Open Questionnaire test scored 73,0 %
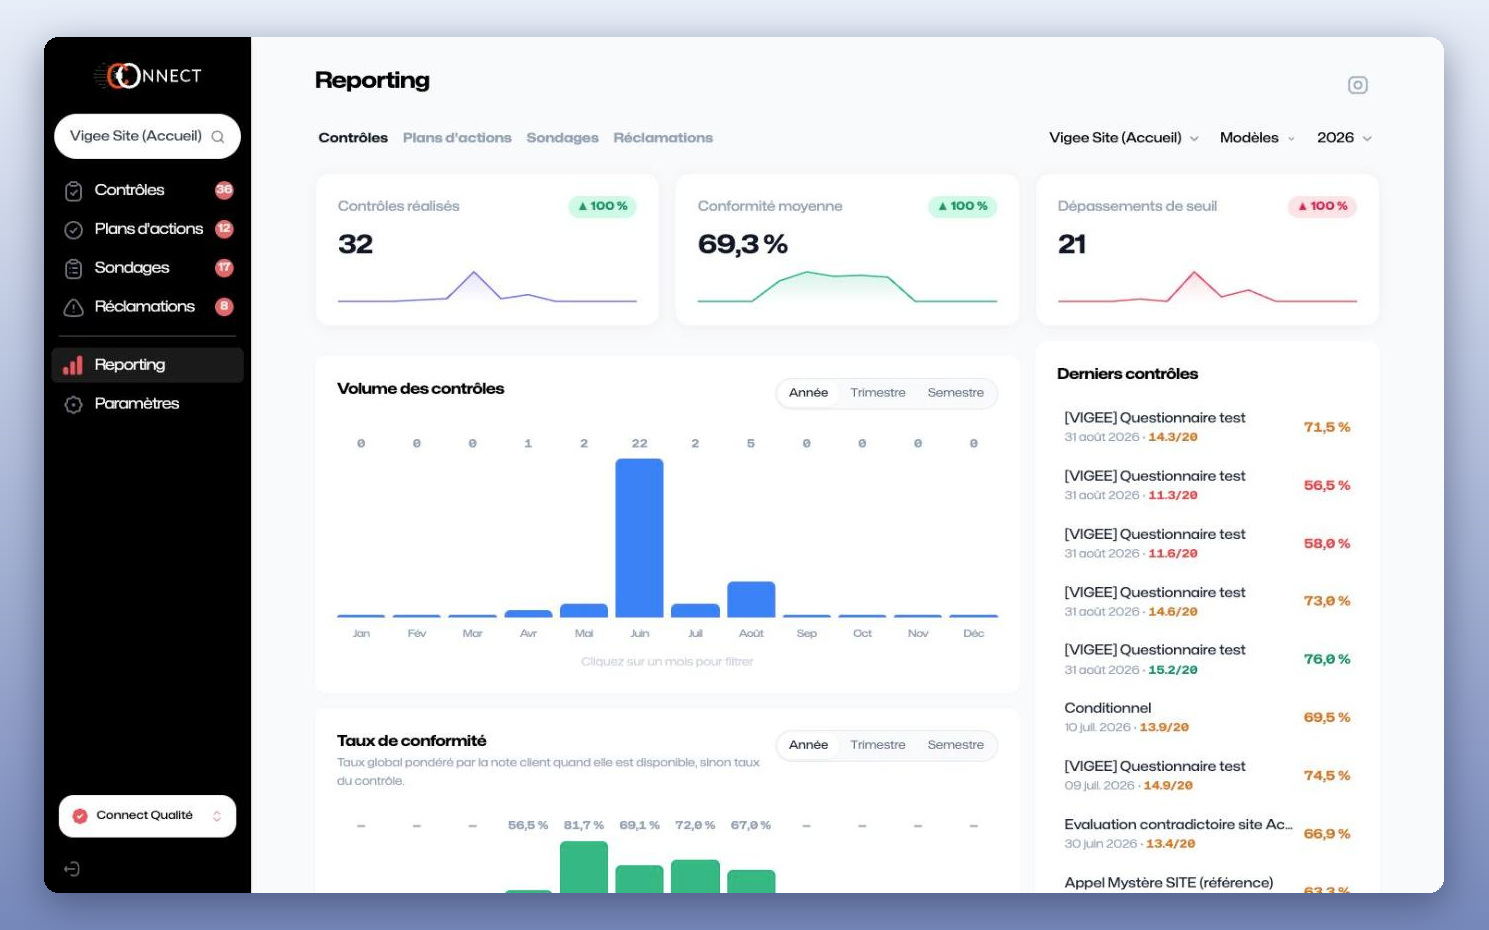The height and width of the screenshot is (930, 1489). coord(1207,601)
